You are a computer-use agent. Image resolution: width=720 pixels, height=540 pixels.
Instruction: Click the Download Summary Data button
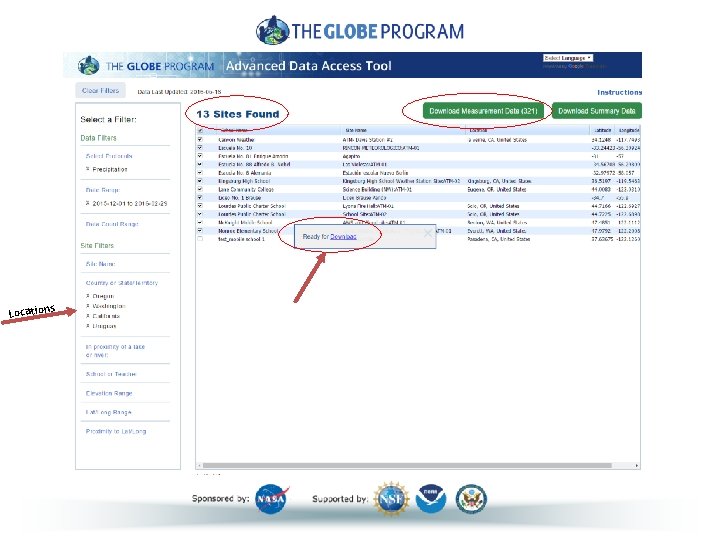tap(596, 111)
